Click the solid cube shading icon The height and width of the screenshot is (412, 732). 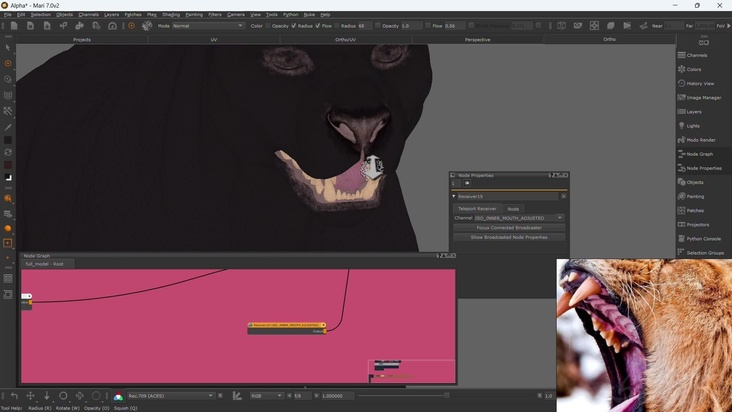click(611, 26)
